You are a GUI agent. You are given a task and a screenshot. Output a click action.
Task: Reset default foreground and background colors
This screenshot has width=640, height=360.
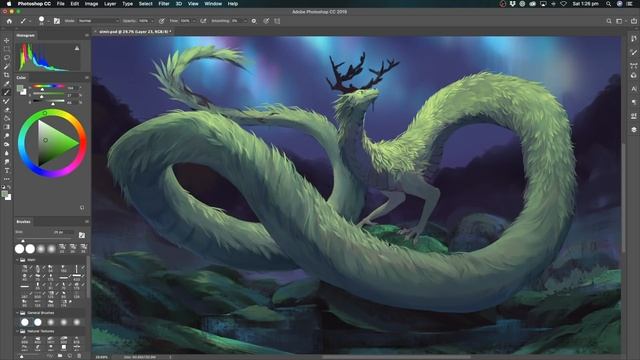coord(3,187)
